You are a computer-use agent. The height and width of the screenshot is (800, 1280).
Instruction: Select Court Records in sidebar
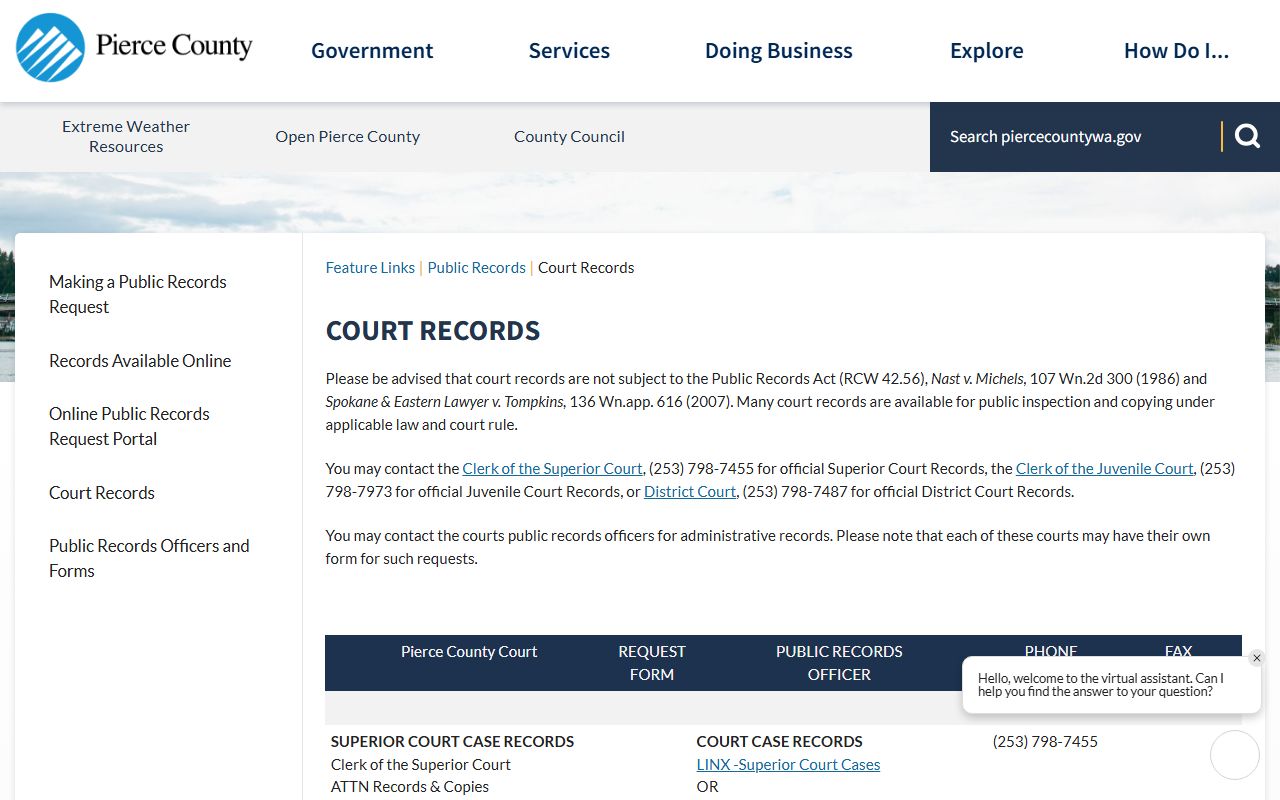click(102, 493)
